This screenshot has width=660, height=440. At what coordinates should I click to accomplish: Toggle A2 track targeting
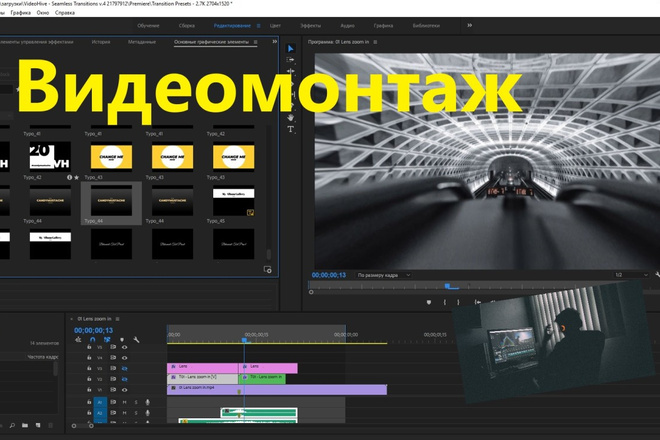coord(100,413)
